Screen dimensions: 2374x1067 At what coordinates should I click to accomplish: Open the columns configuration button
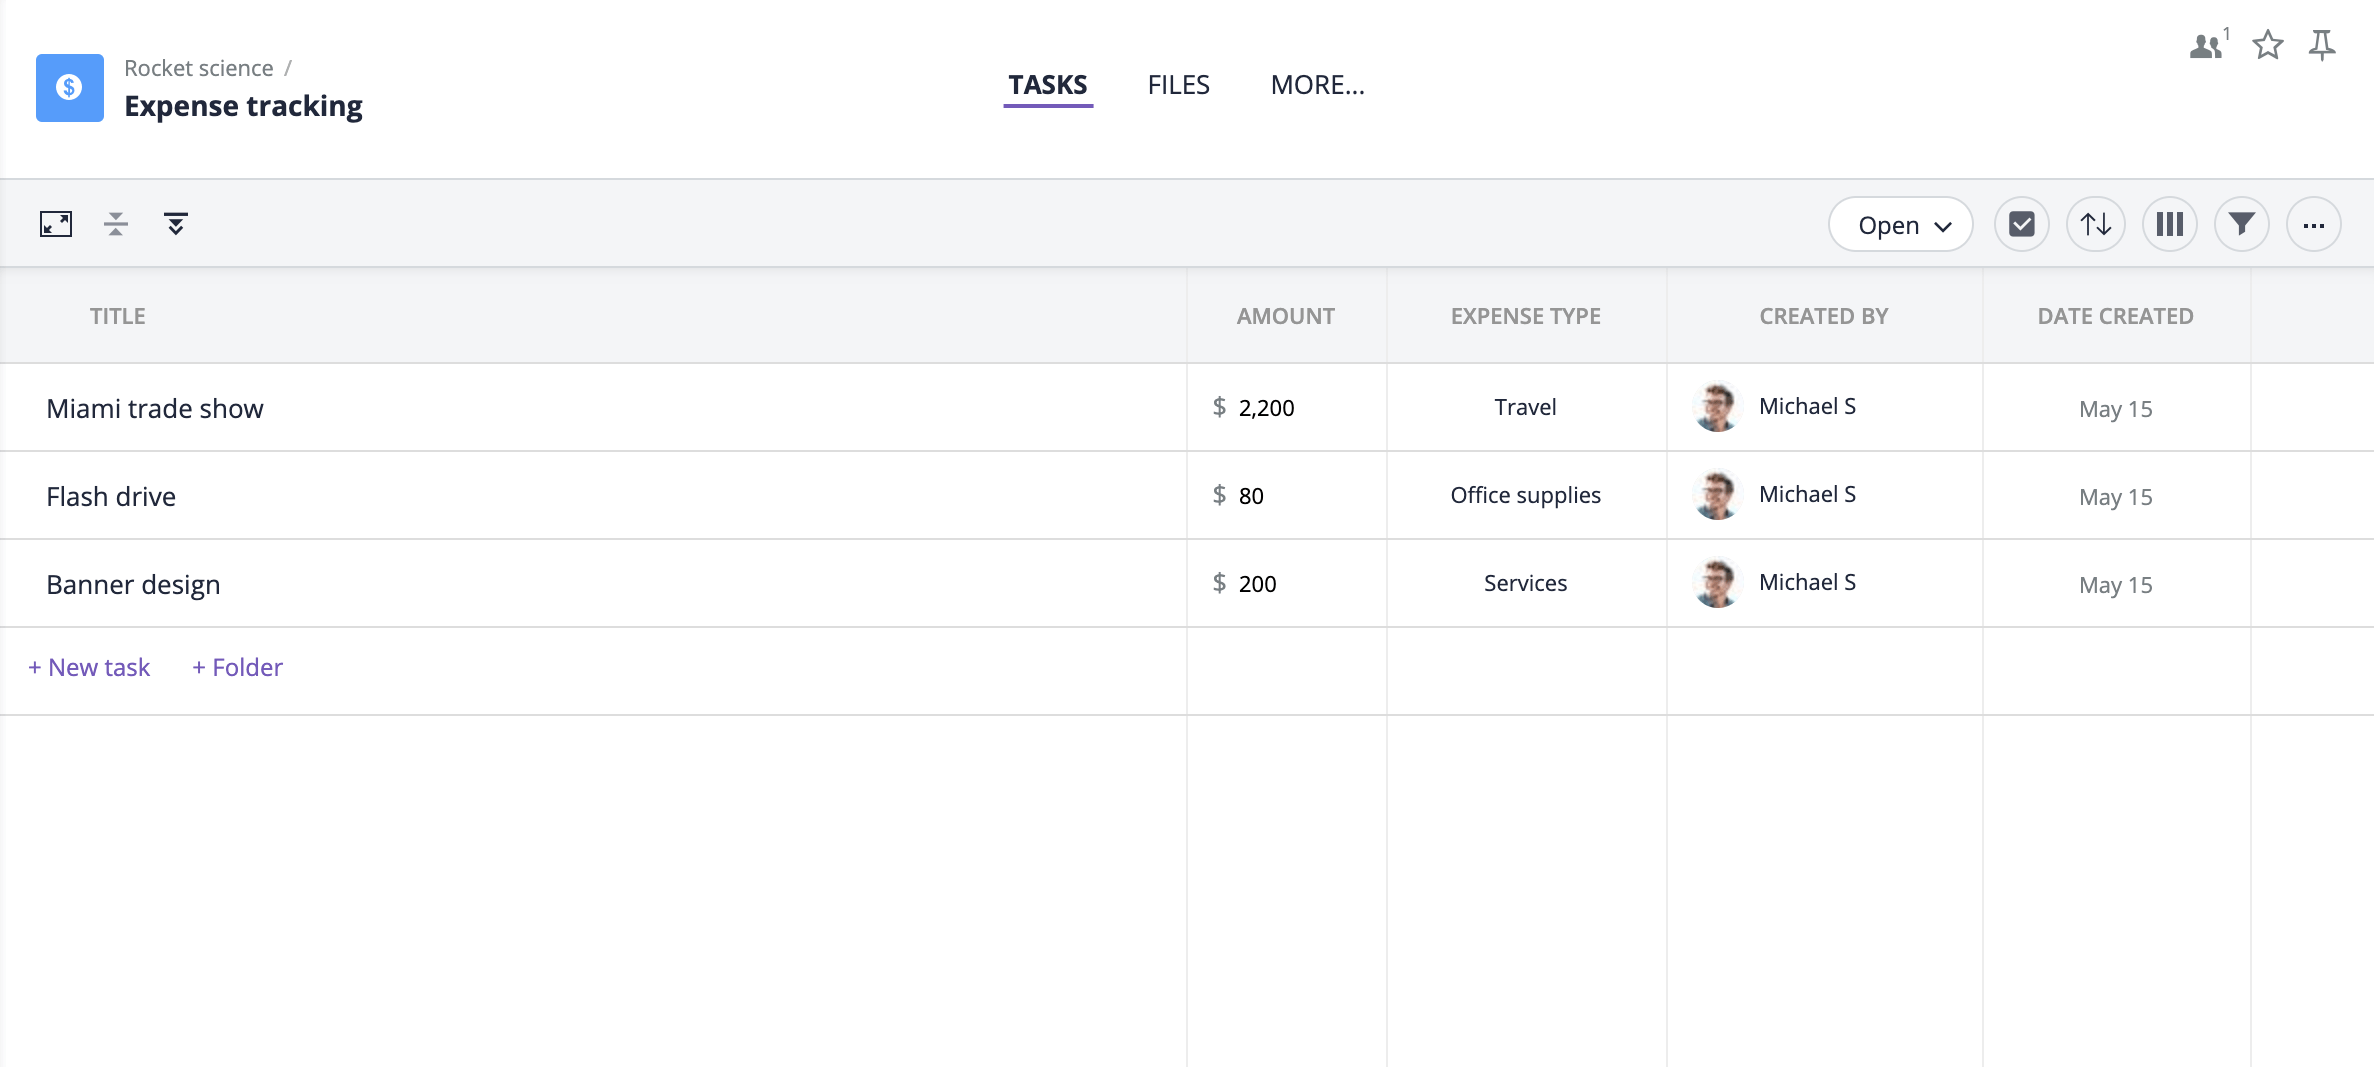pyautogui.click(x=2170, y=225)
